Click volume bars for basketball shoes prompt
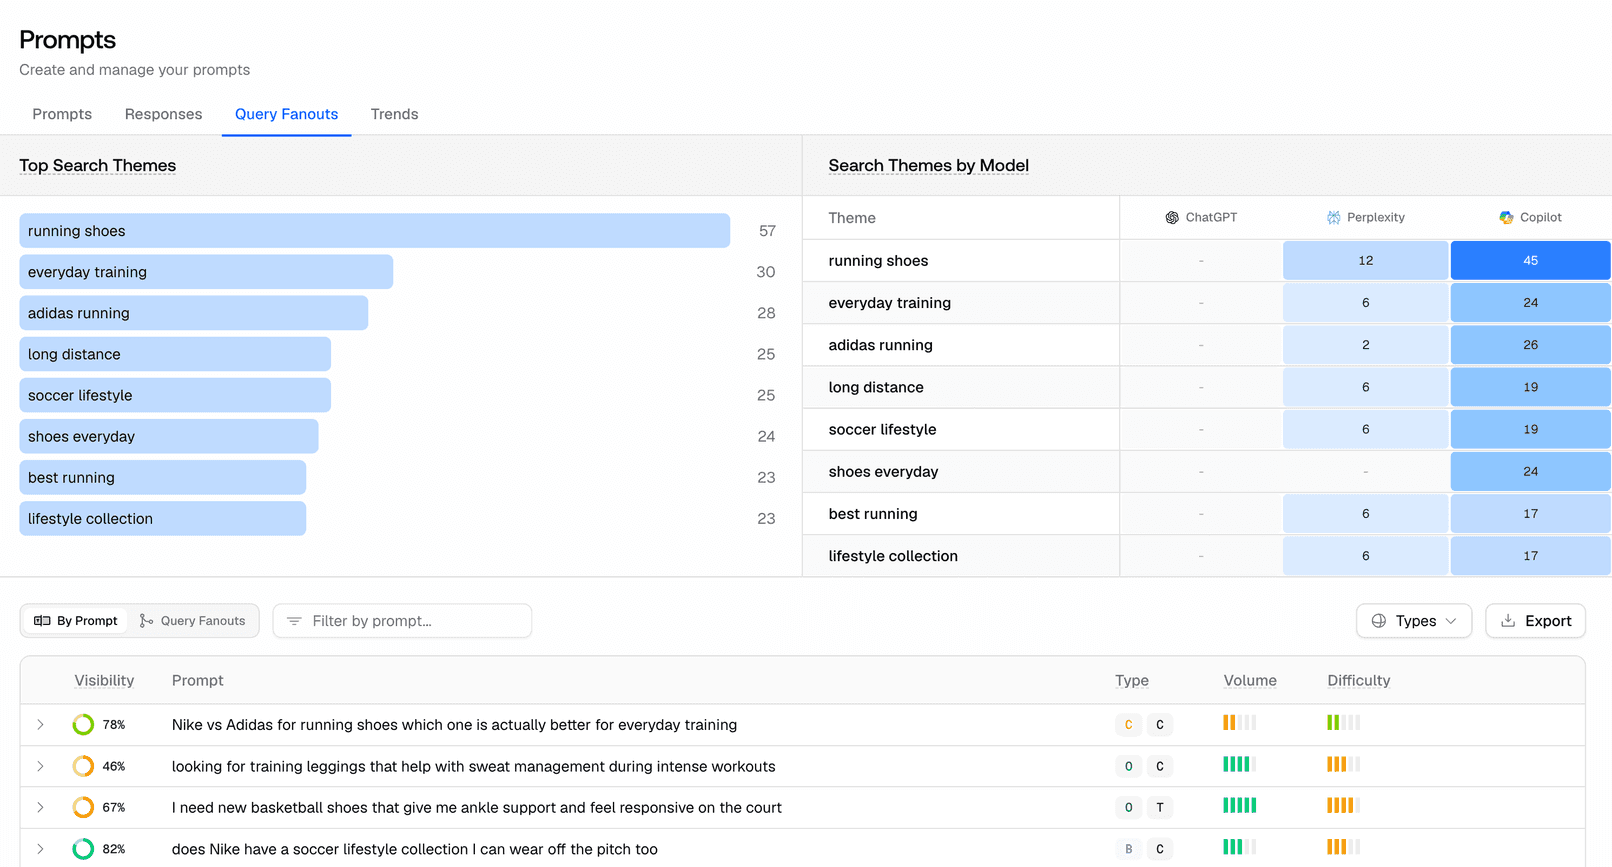 coord(1240,806)
